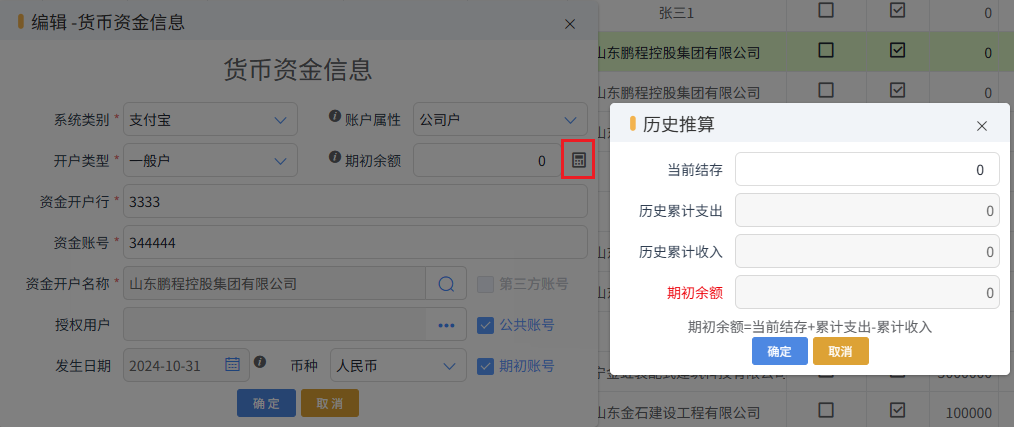Click the 货币资金信息 form heading
This screenshot has width=1014, height=427.
coord(297,69)
